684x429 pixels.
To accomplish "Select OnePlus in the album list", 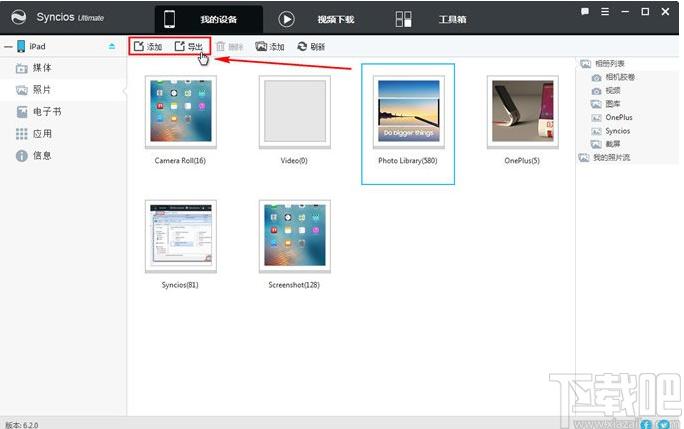I will coord(612,117).
